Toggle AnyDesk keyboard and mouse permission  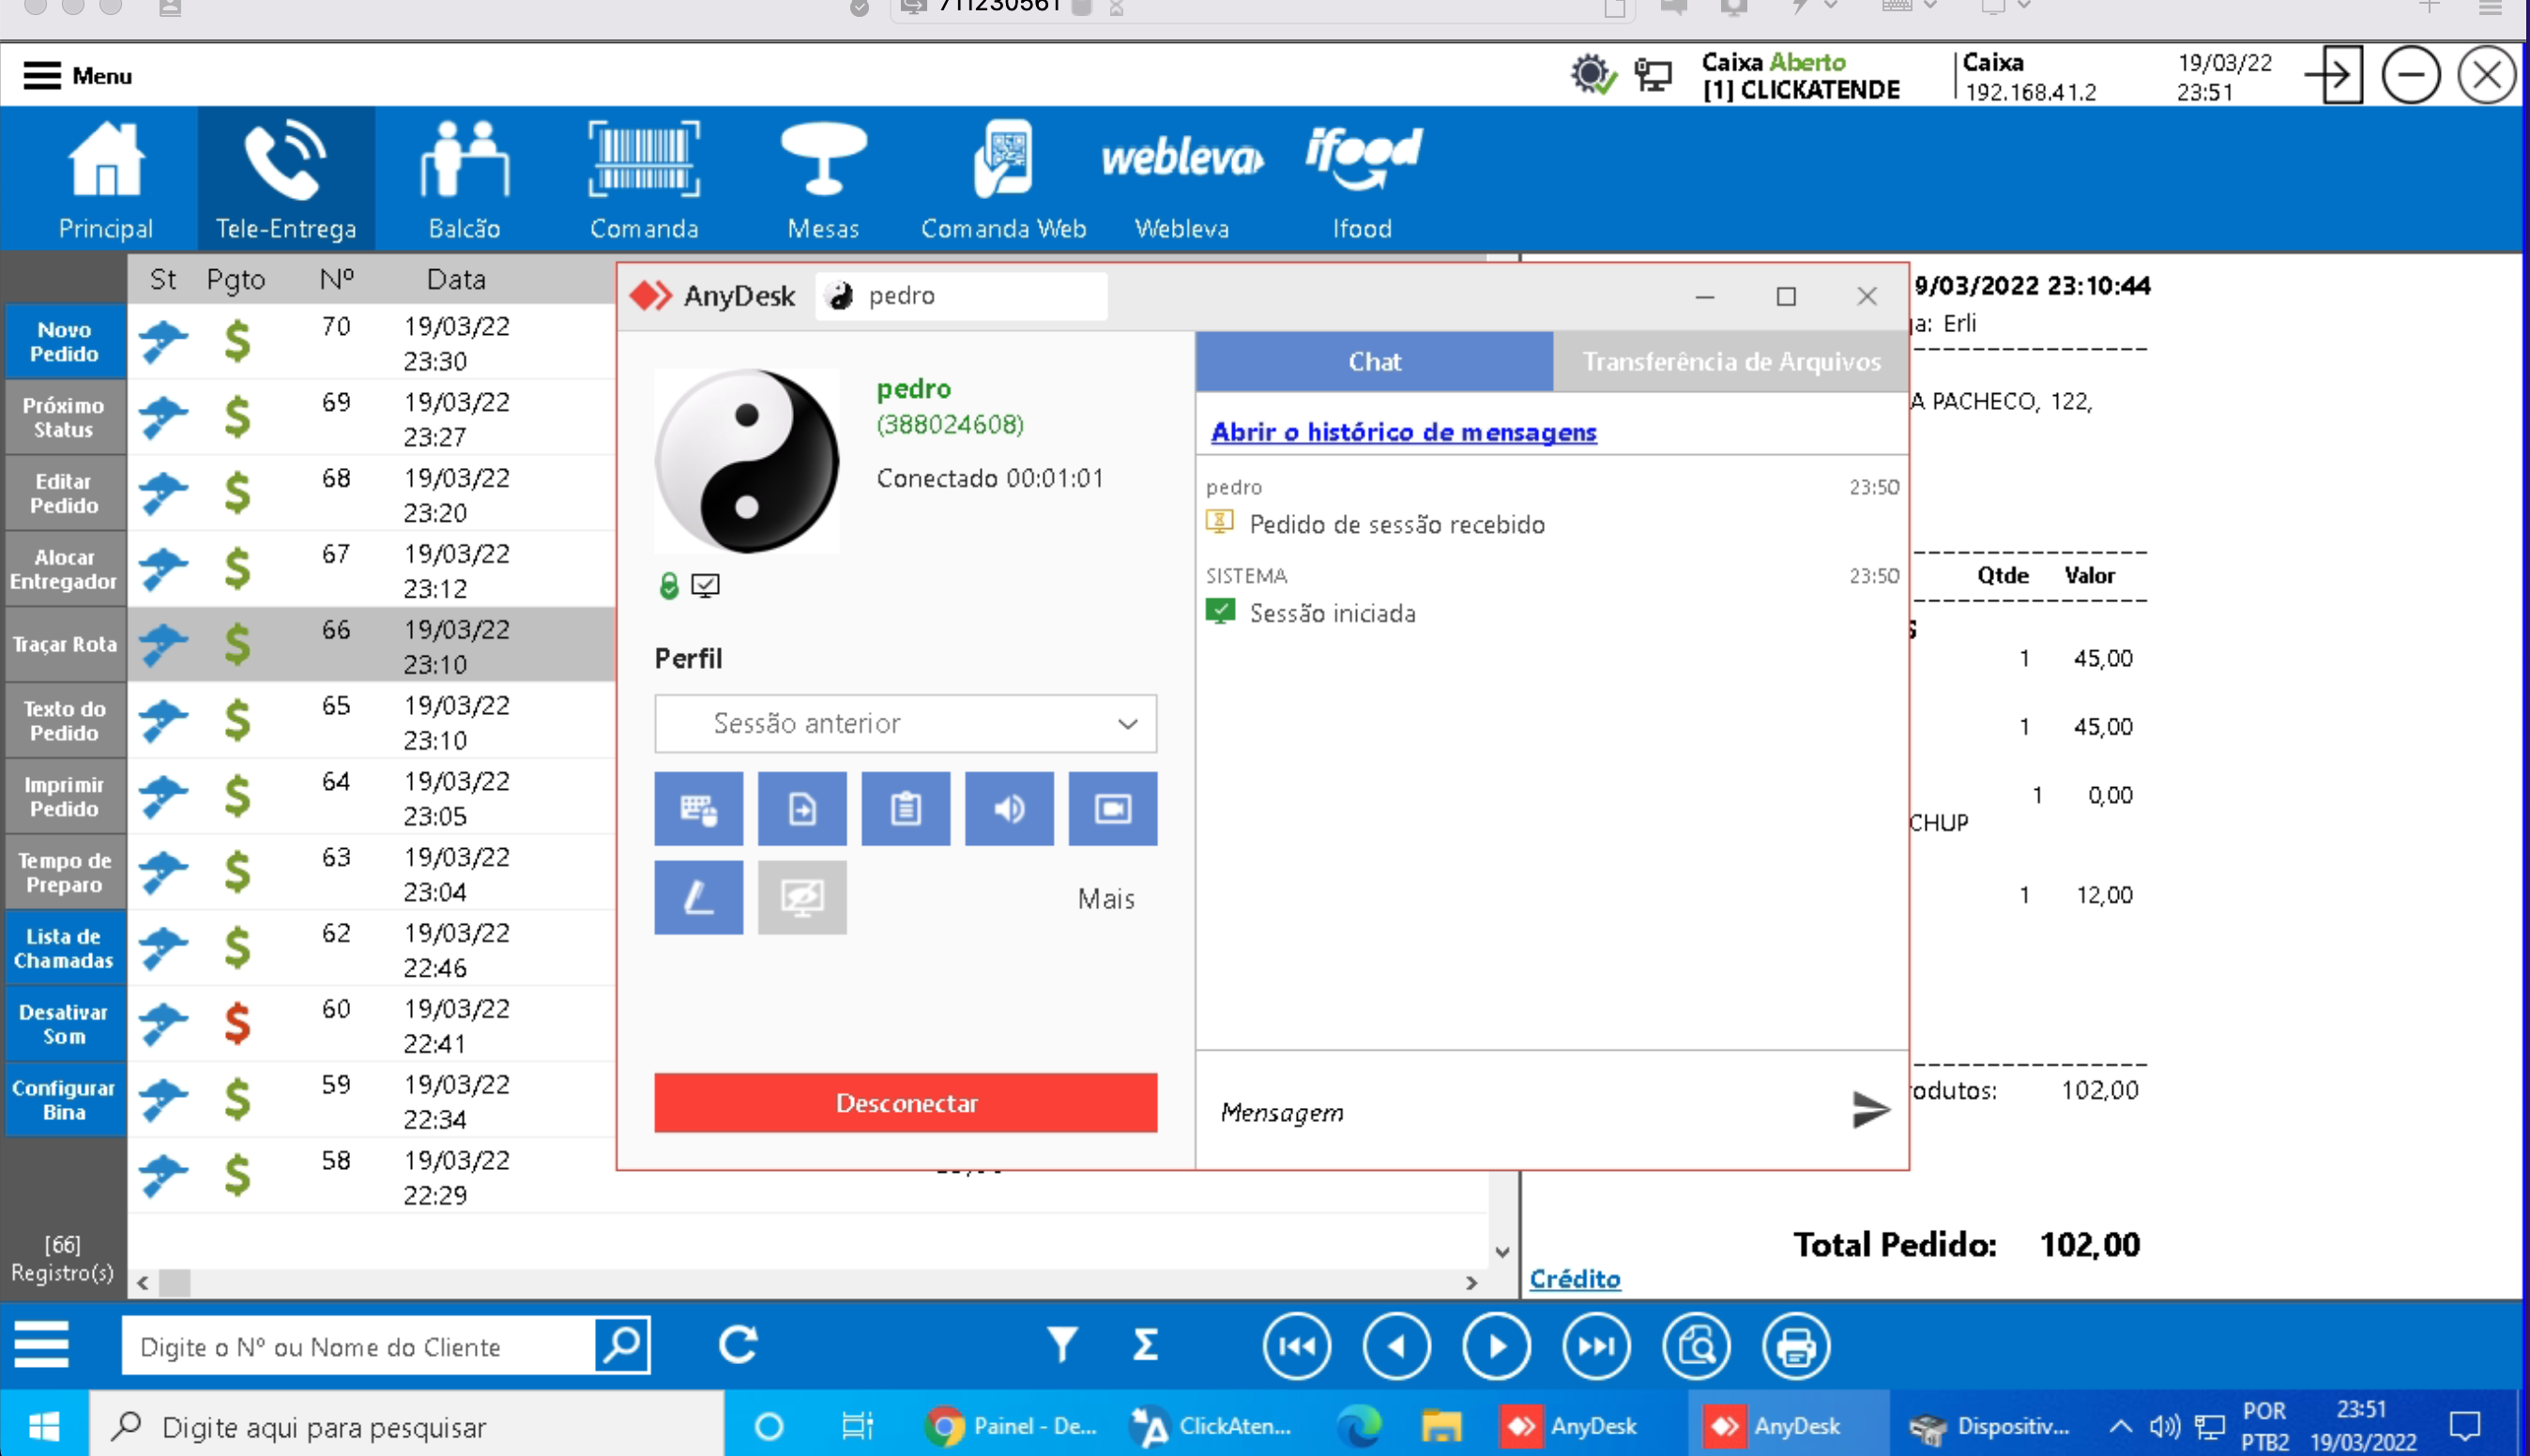[x=698, y=808]
